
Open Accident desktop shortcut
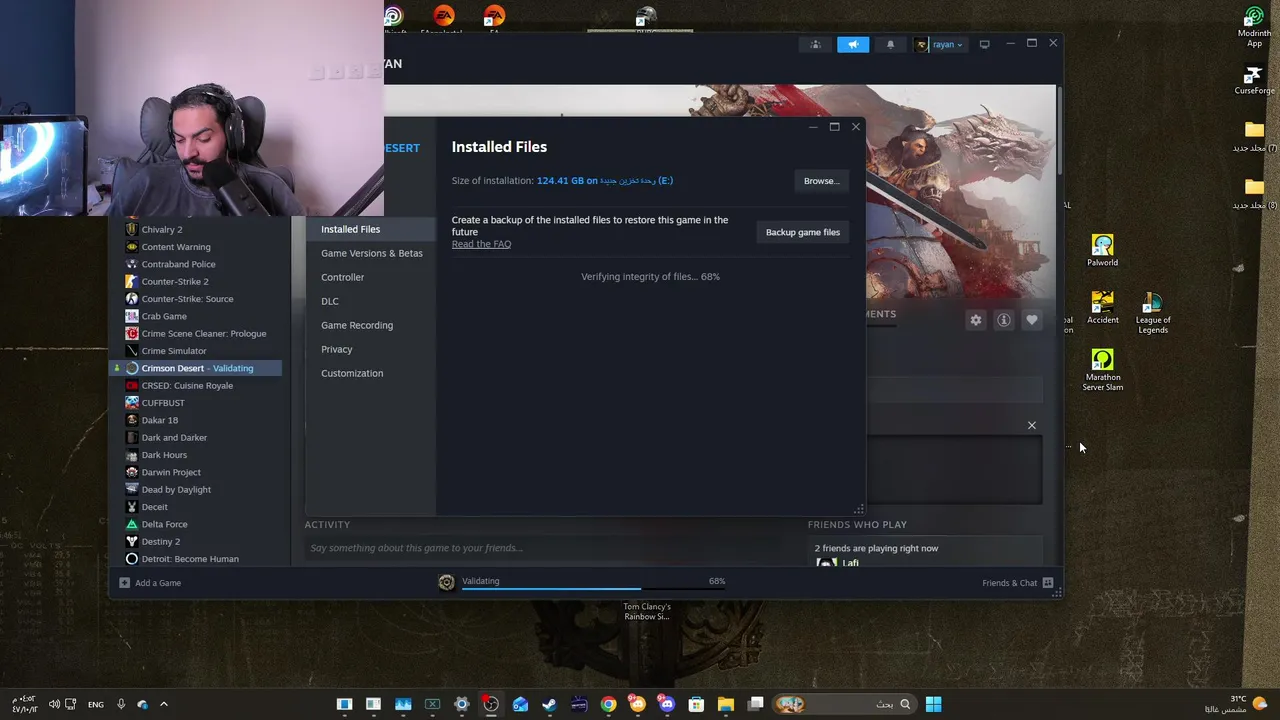(1102, 308)
